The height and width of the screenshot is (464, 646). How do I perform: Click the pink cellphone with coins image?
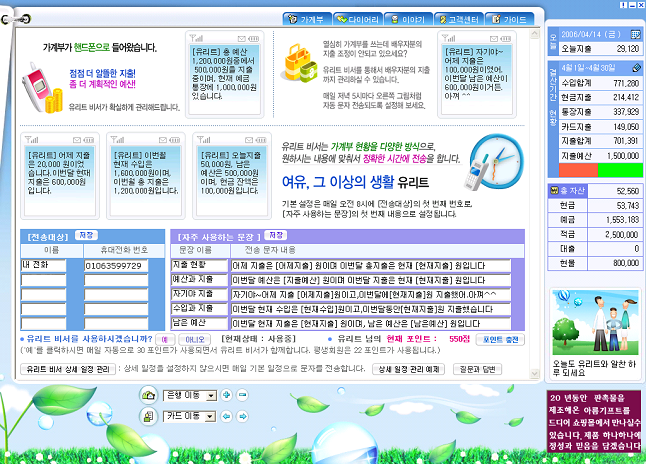(x=42, y=88)
